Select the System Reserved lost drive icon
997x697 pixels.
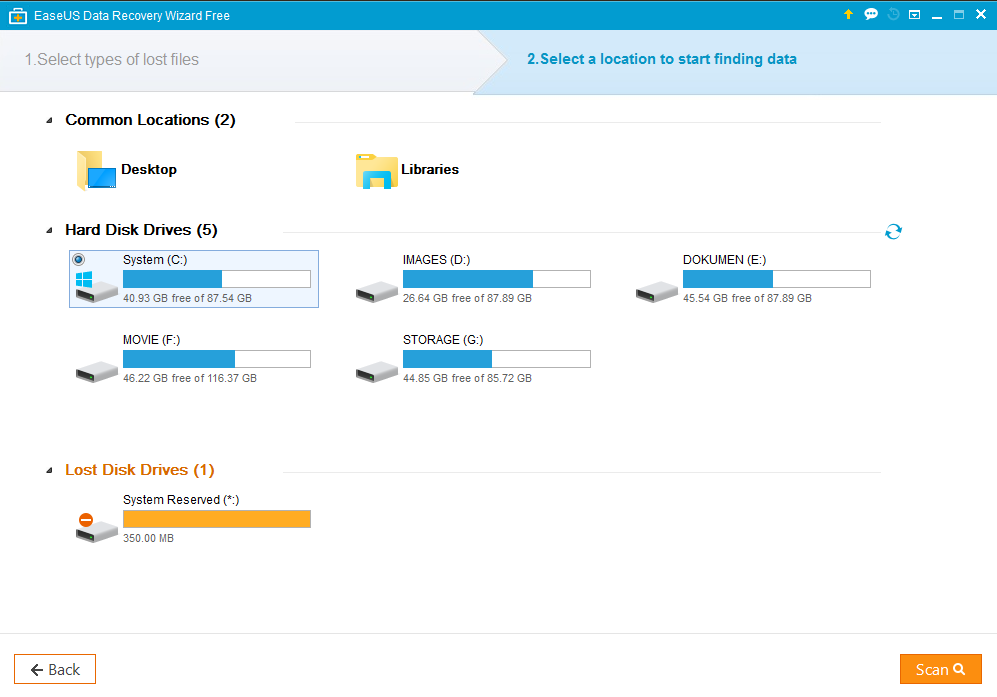coord(96,527)
